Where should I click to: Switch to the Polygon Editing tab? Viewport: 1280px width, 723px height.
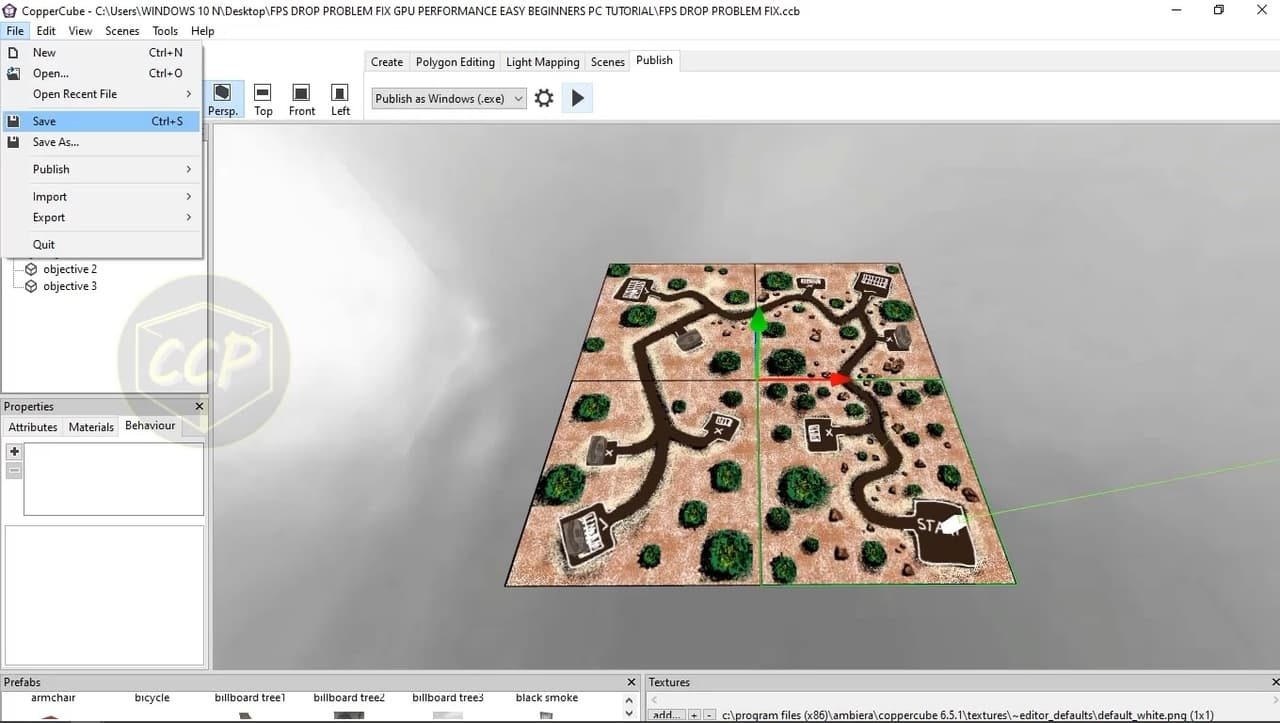[x=455, y=62]
